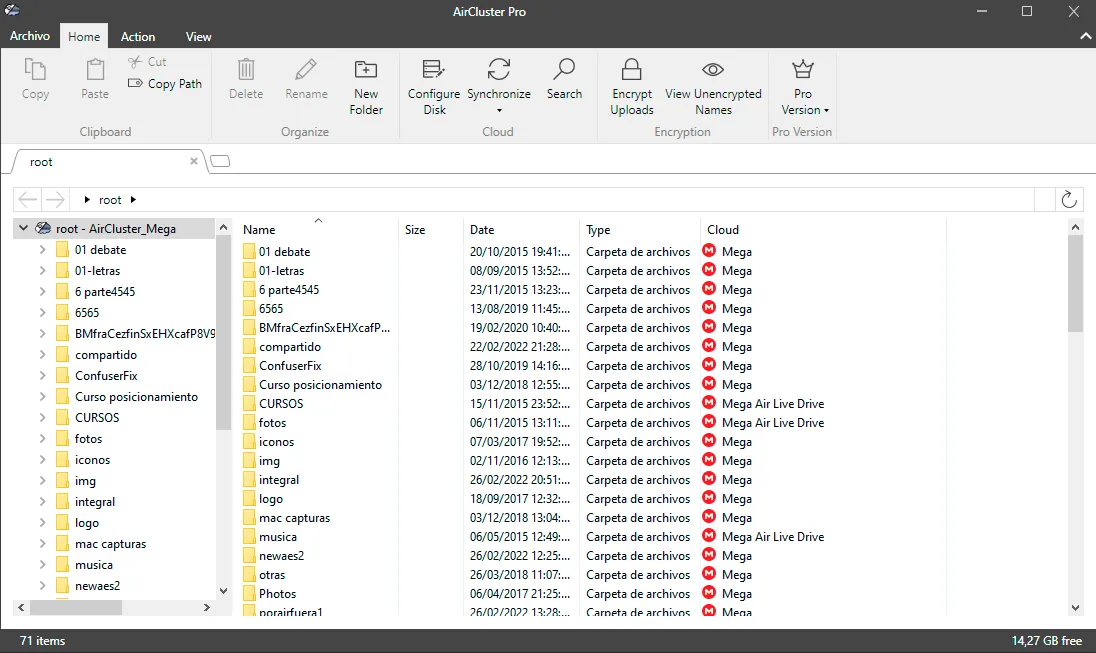Image resolution: width=1096 pixels, height=653 pixels.
Task: Sort files by the Date column header
Action: pyautogui.click(x=482, y=229)
